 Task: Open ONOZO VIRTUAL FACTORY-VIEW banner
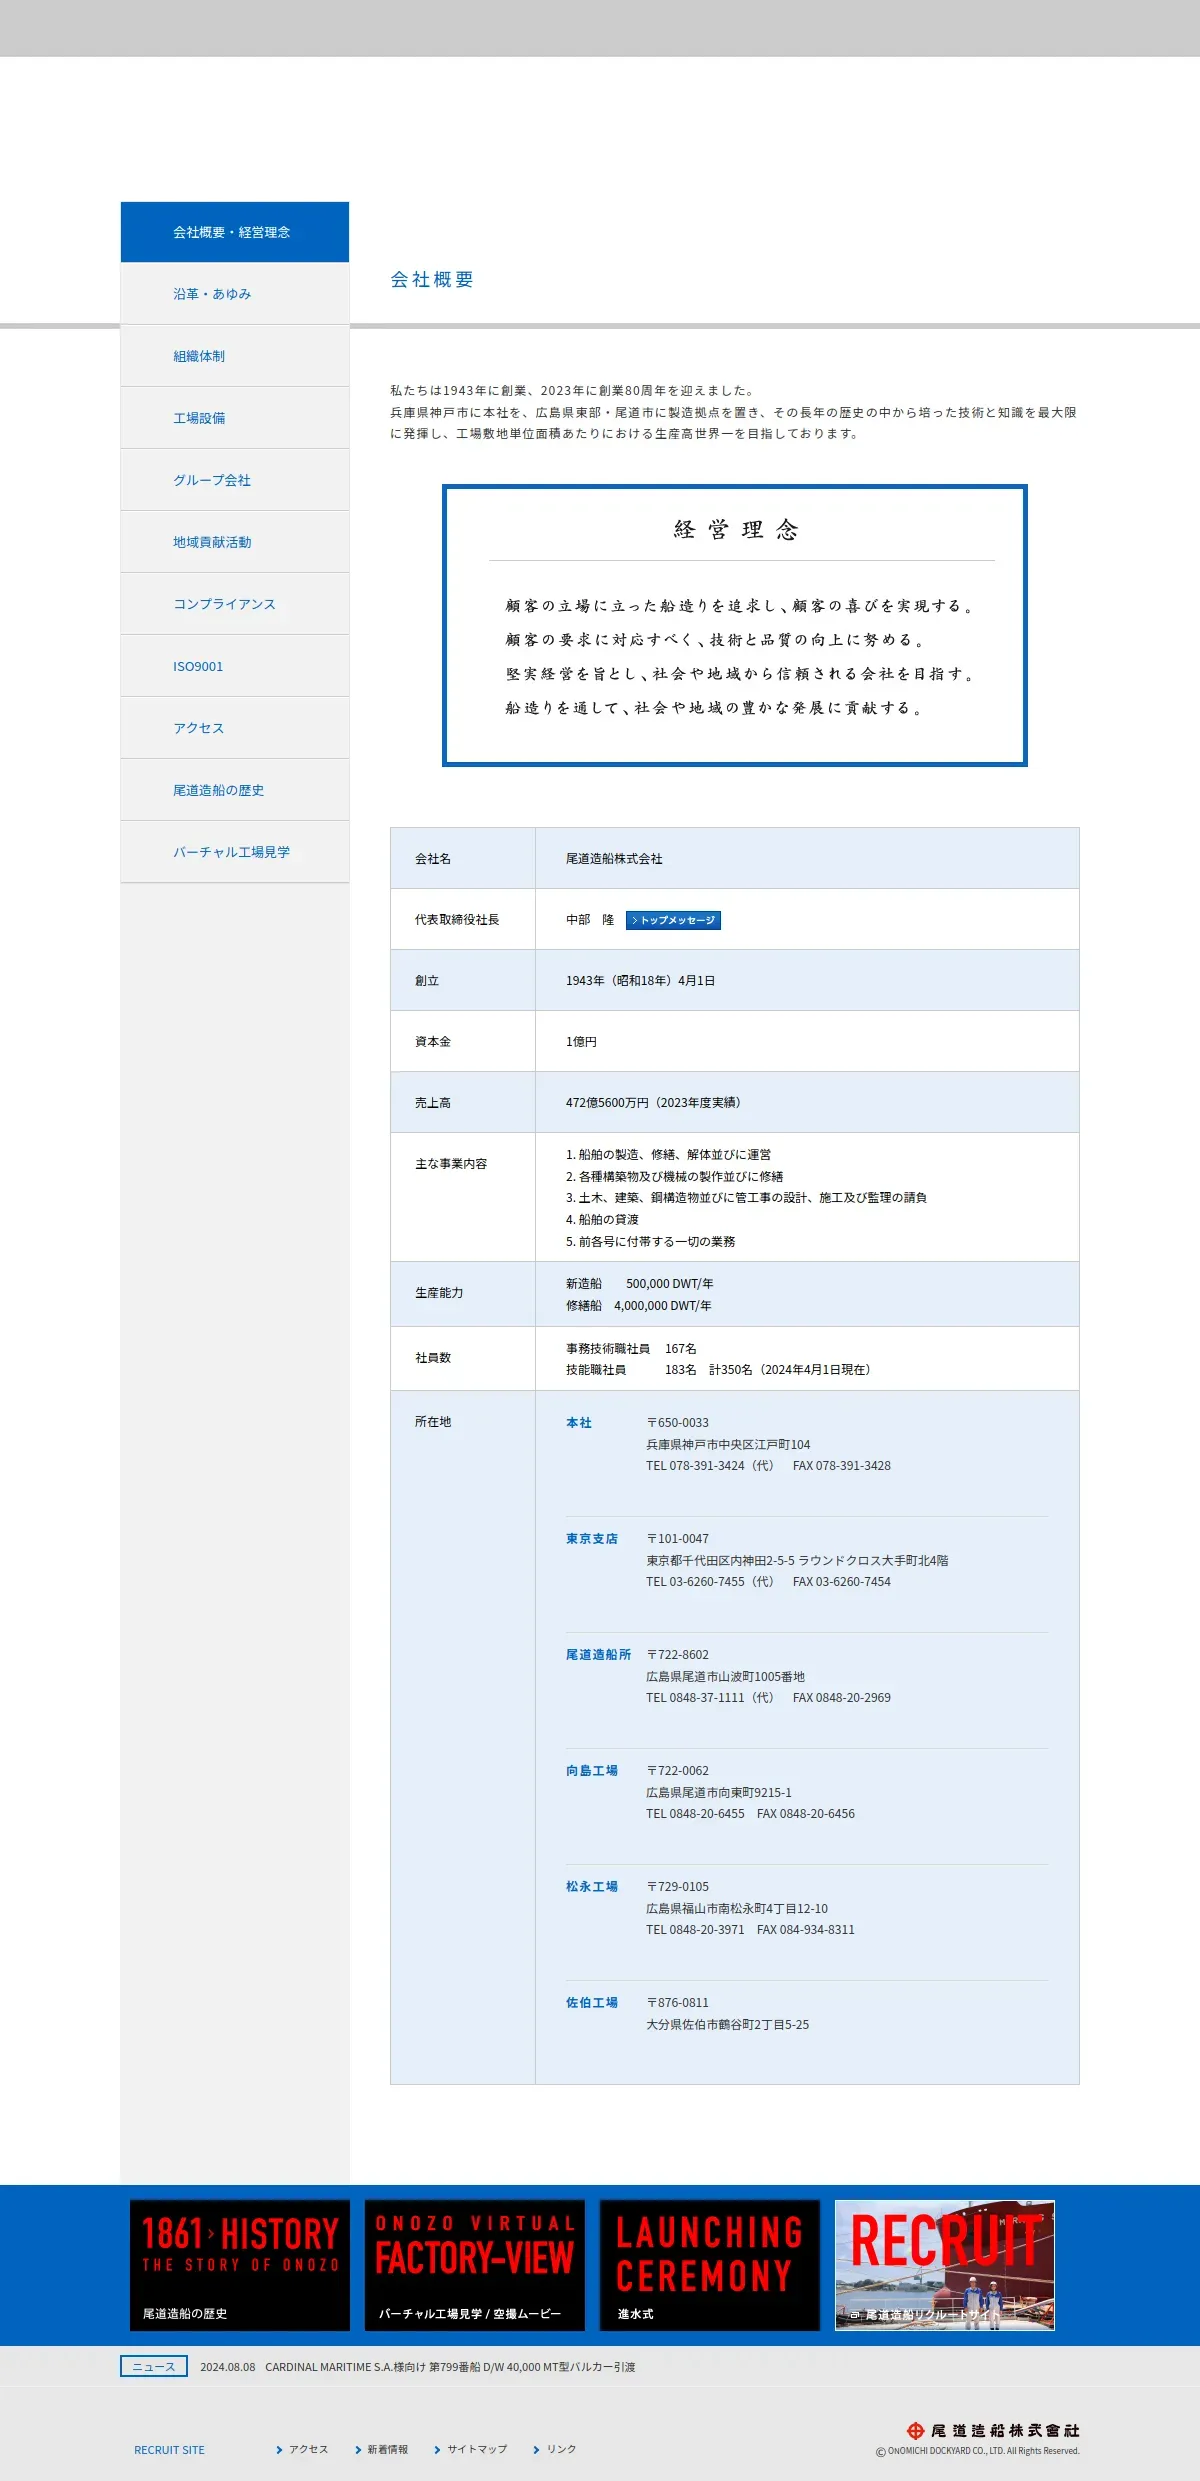tap(475, 2265)
